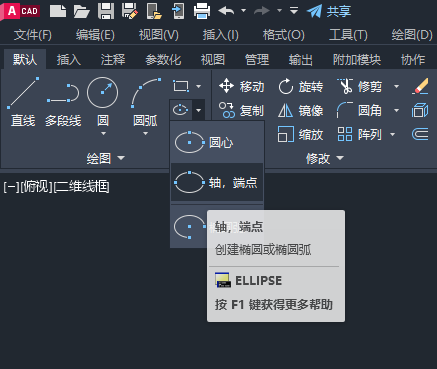Open the 视图(V) menu
437x369 pixels.
pos(159,35)
